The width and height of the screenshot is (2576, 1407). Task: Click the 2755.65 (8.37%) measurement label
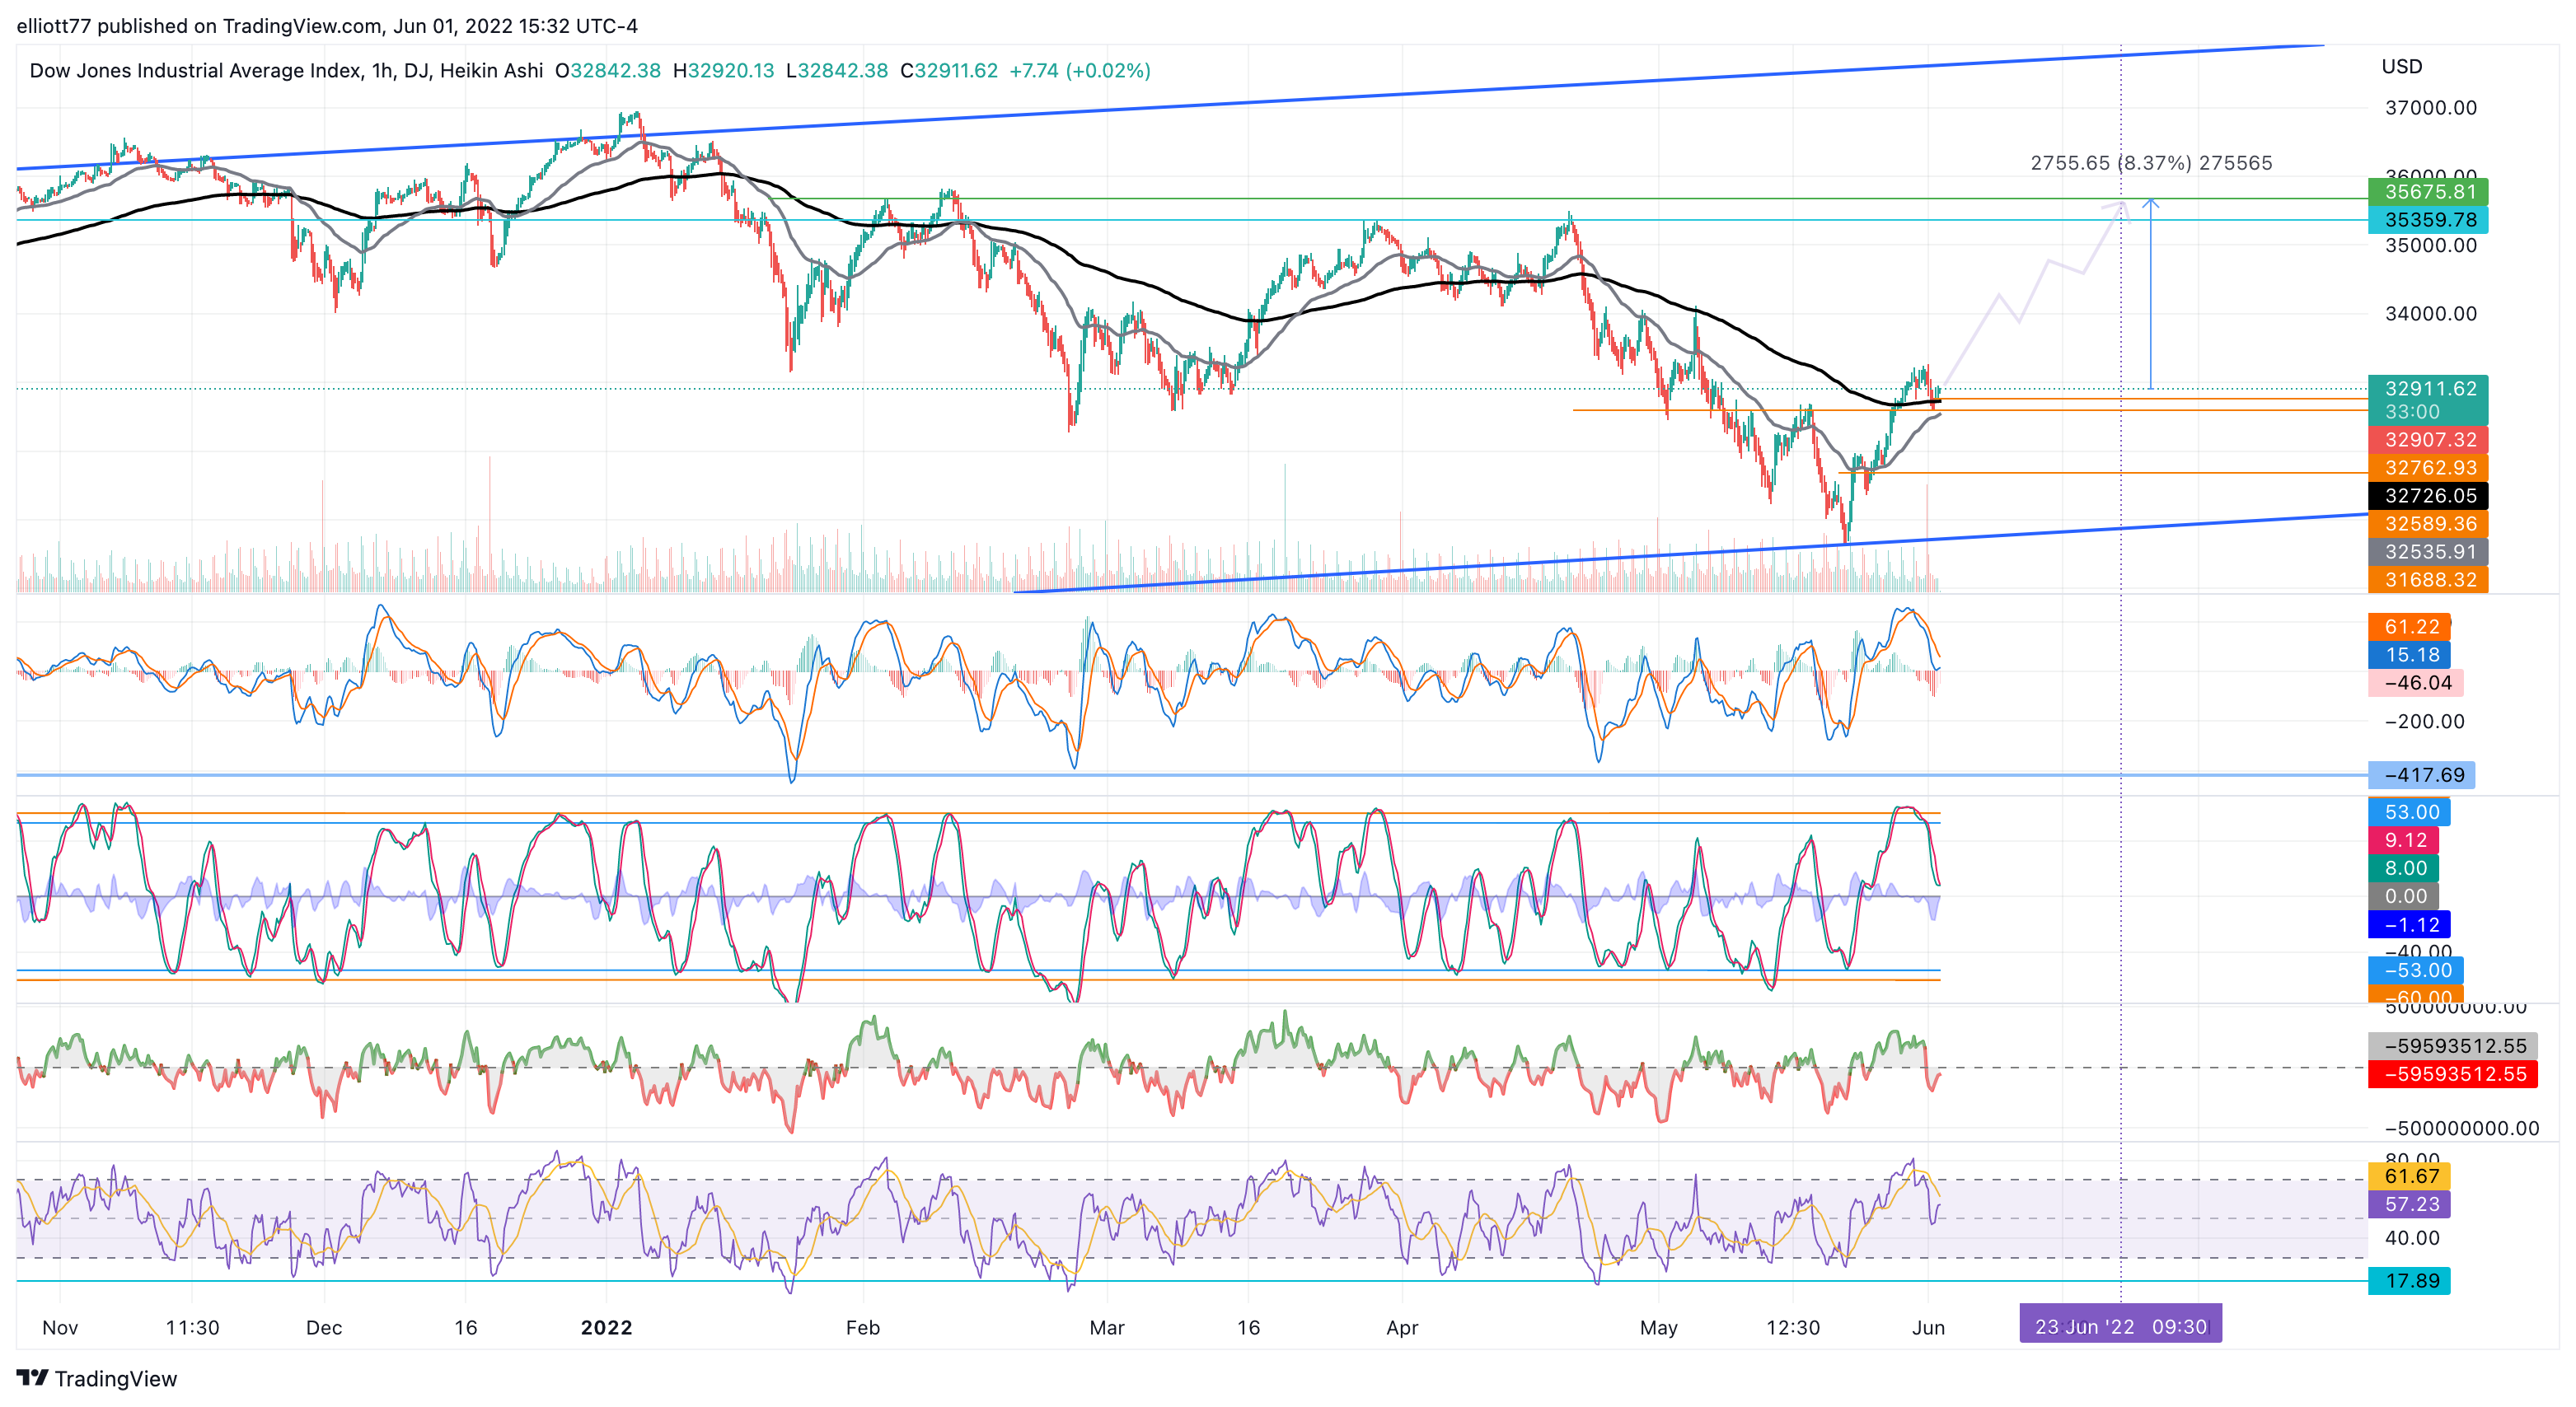(2151, 163)
